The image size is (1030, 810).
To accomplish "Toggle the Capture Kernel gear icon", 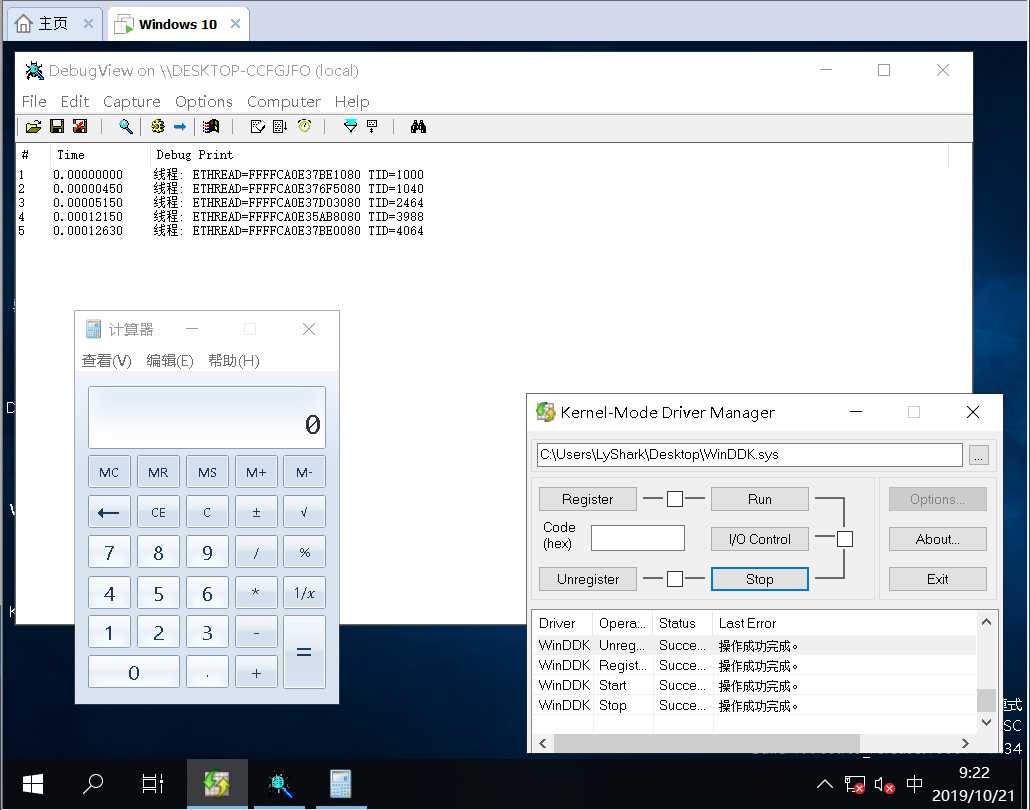I will (157, 127).
